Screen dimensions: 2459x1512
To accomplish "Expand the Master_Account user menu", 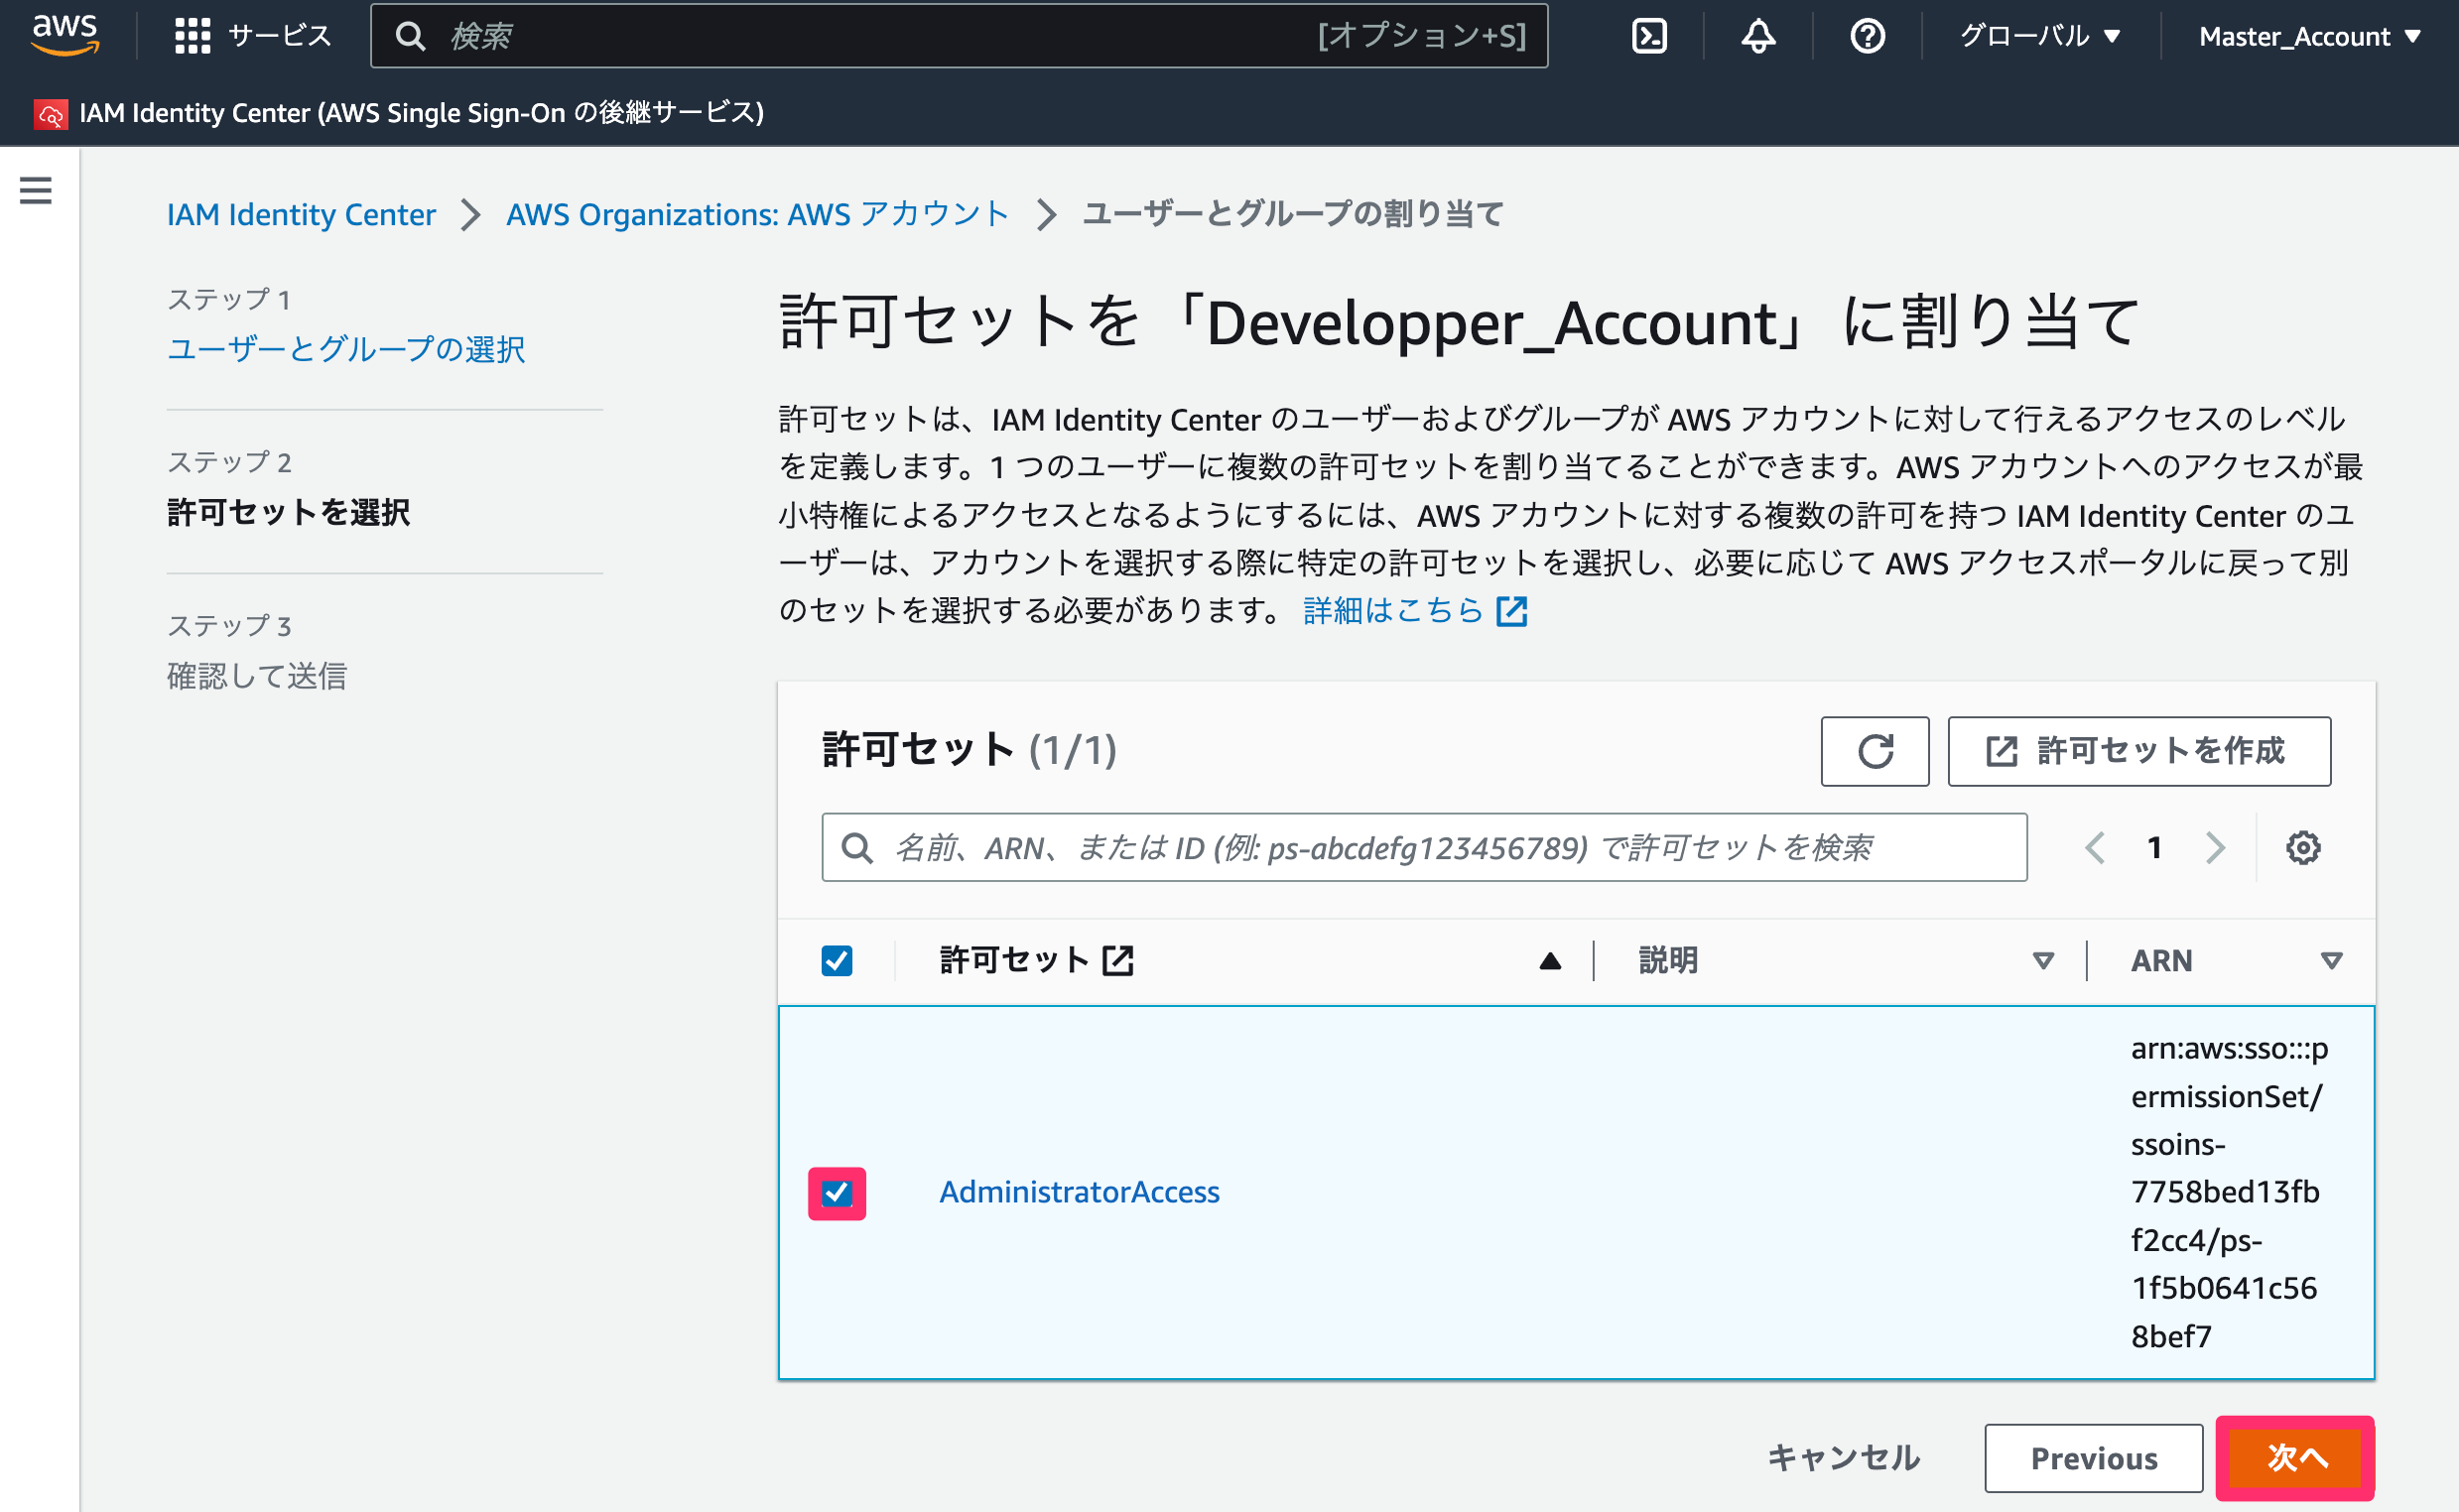I will [2310, 36].
